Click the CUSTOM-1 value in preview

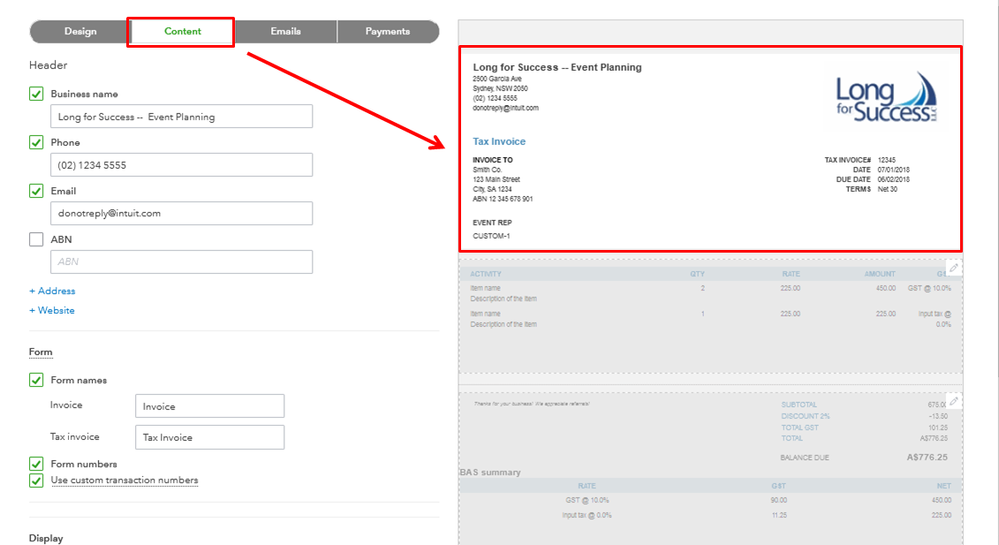click(491, 236)
